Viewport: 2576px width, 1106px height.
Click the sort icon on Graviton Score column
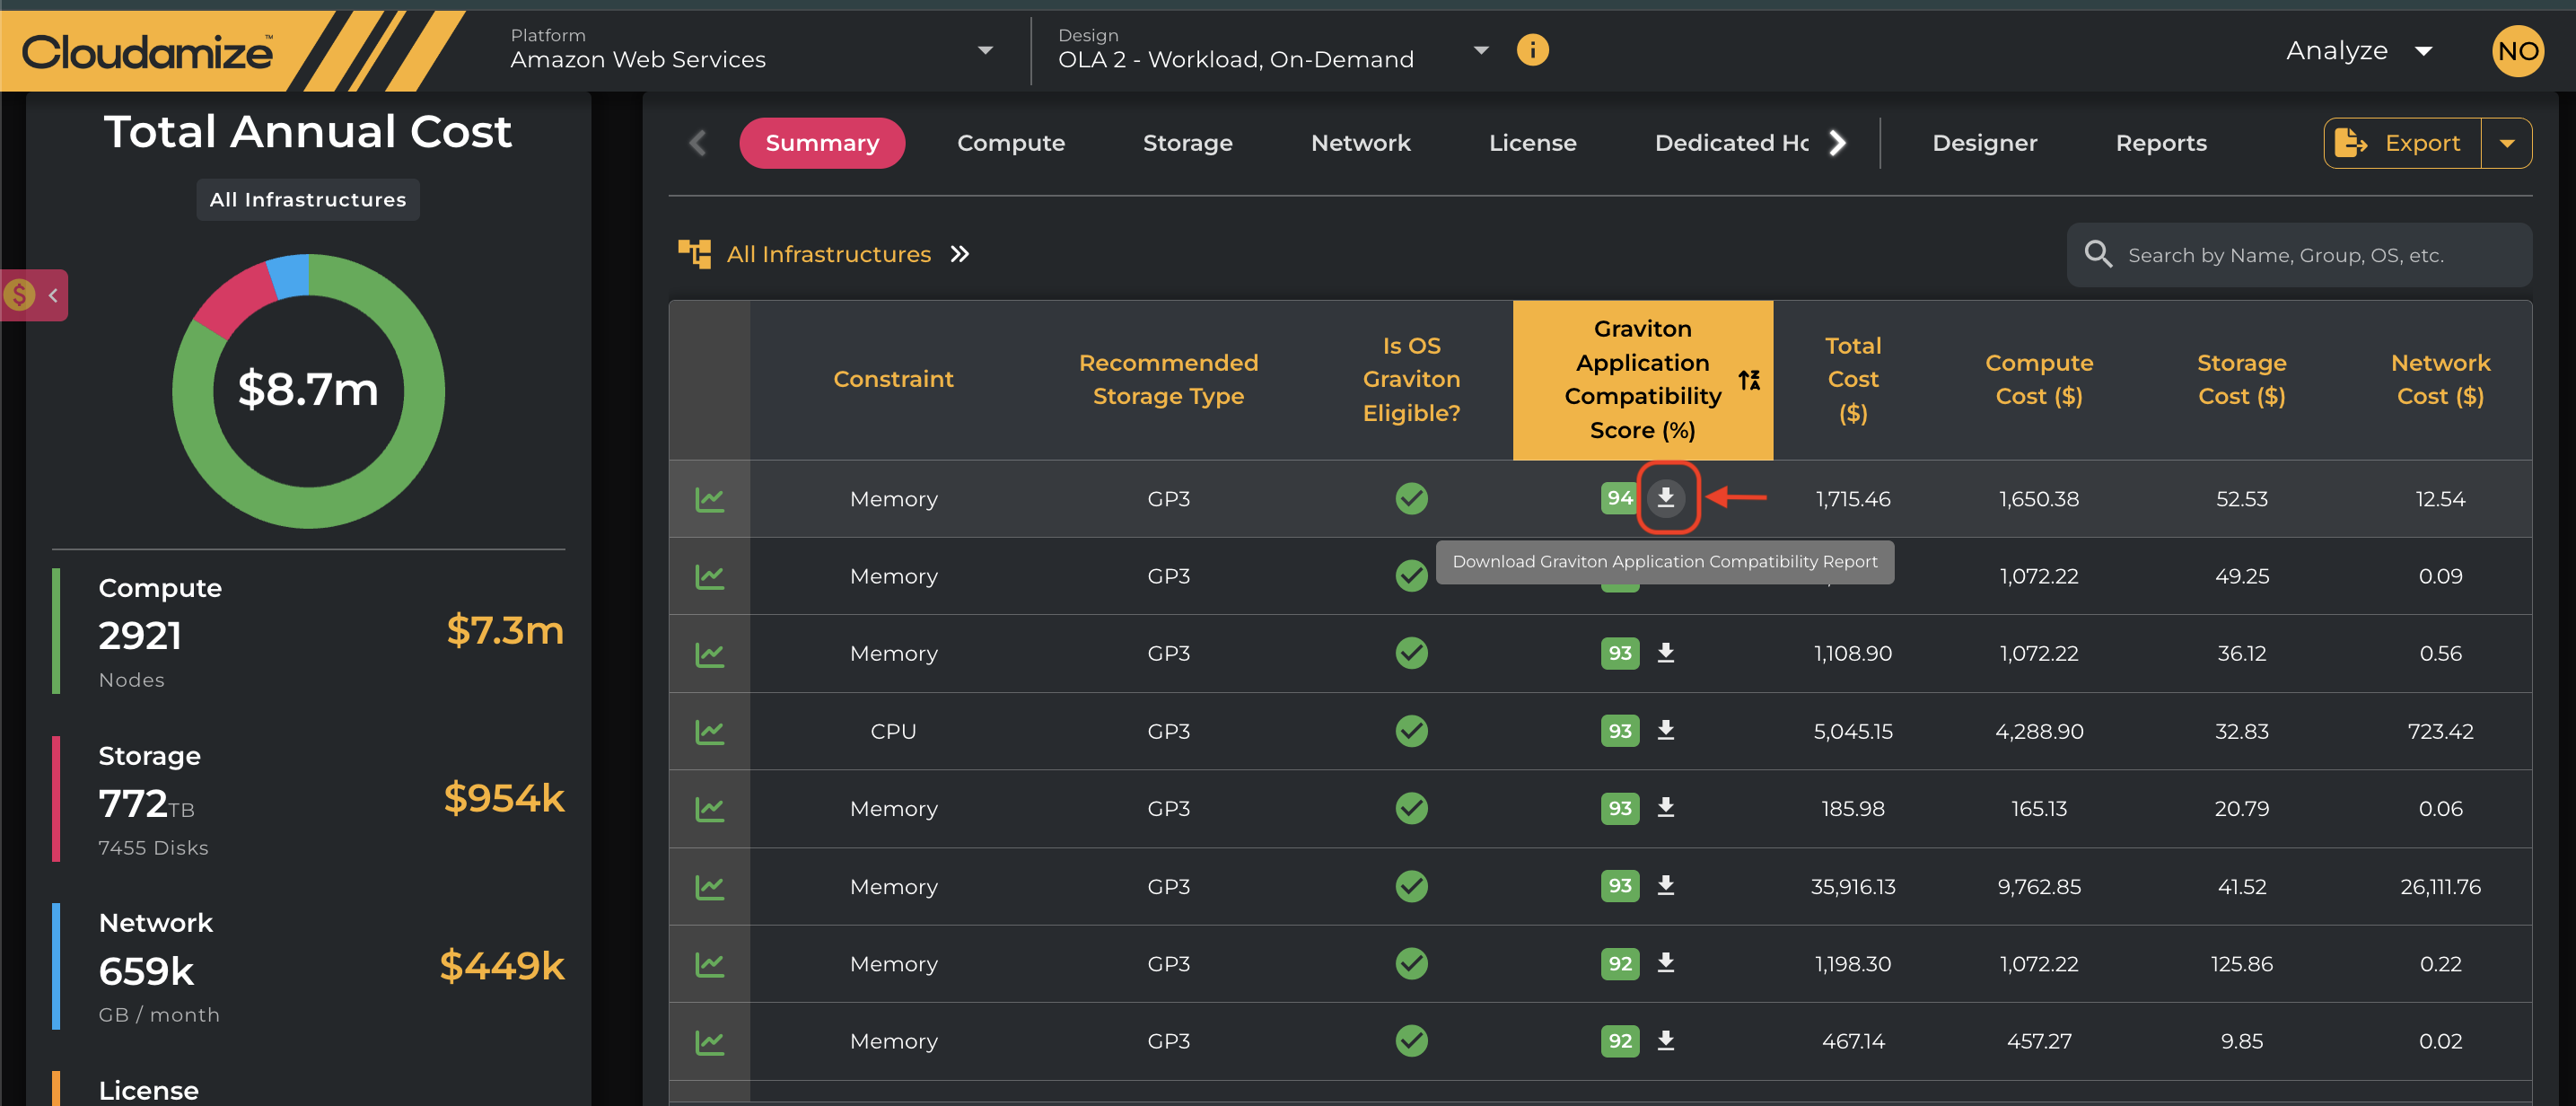1749,380
